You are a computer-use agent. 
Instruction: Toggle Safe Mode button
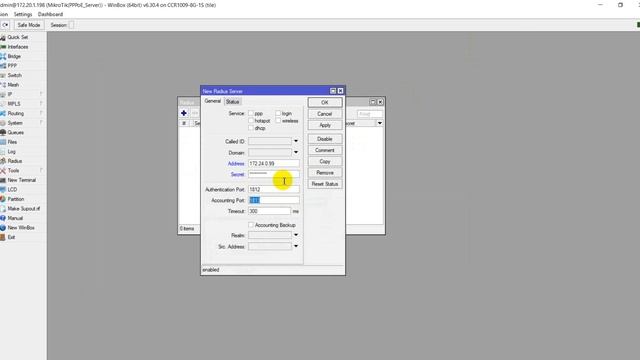[x=29, y=25]
